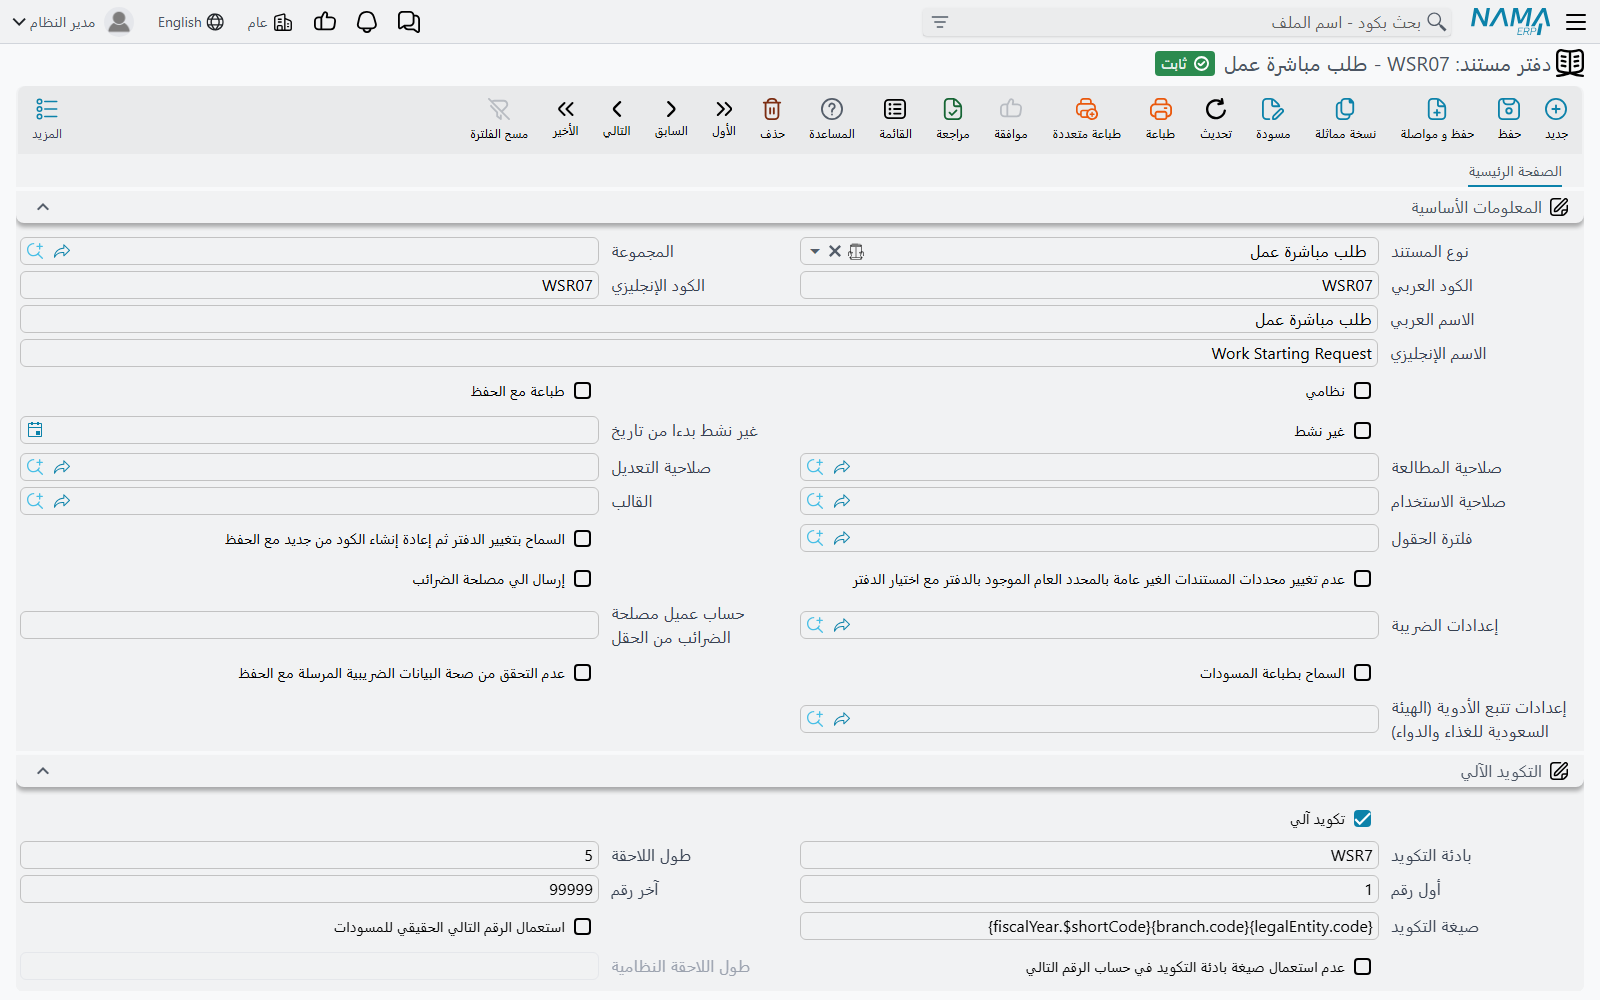
Task: Click the Draft (مسودة) toolbar icon
Action: (1273, 109)
